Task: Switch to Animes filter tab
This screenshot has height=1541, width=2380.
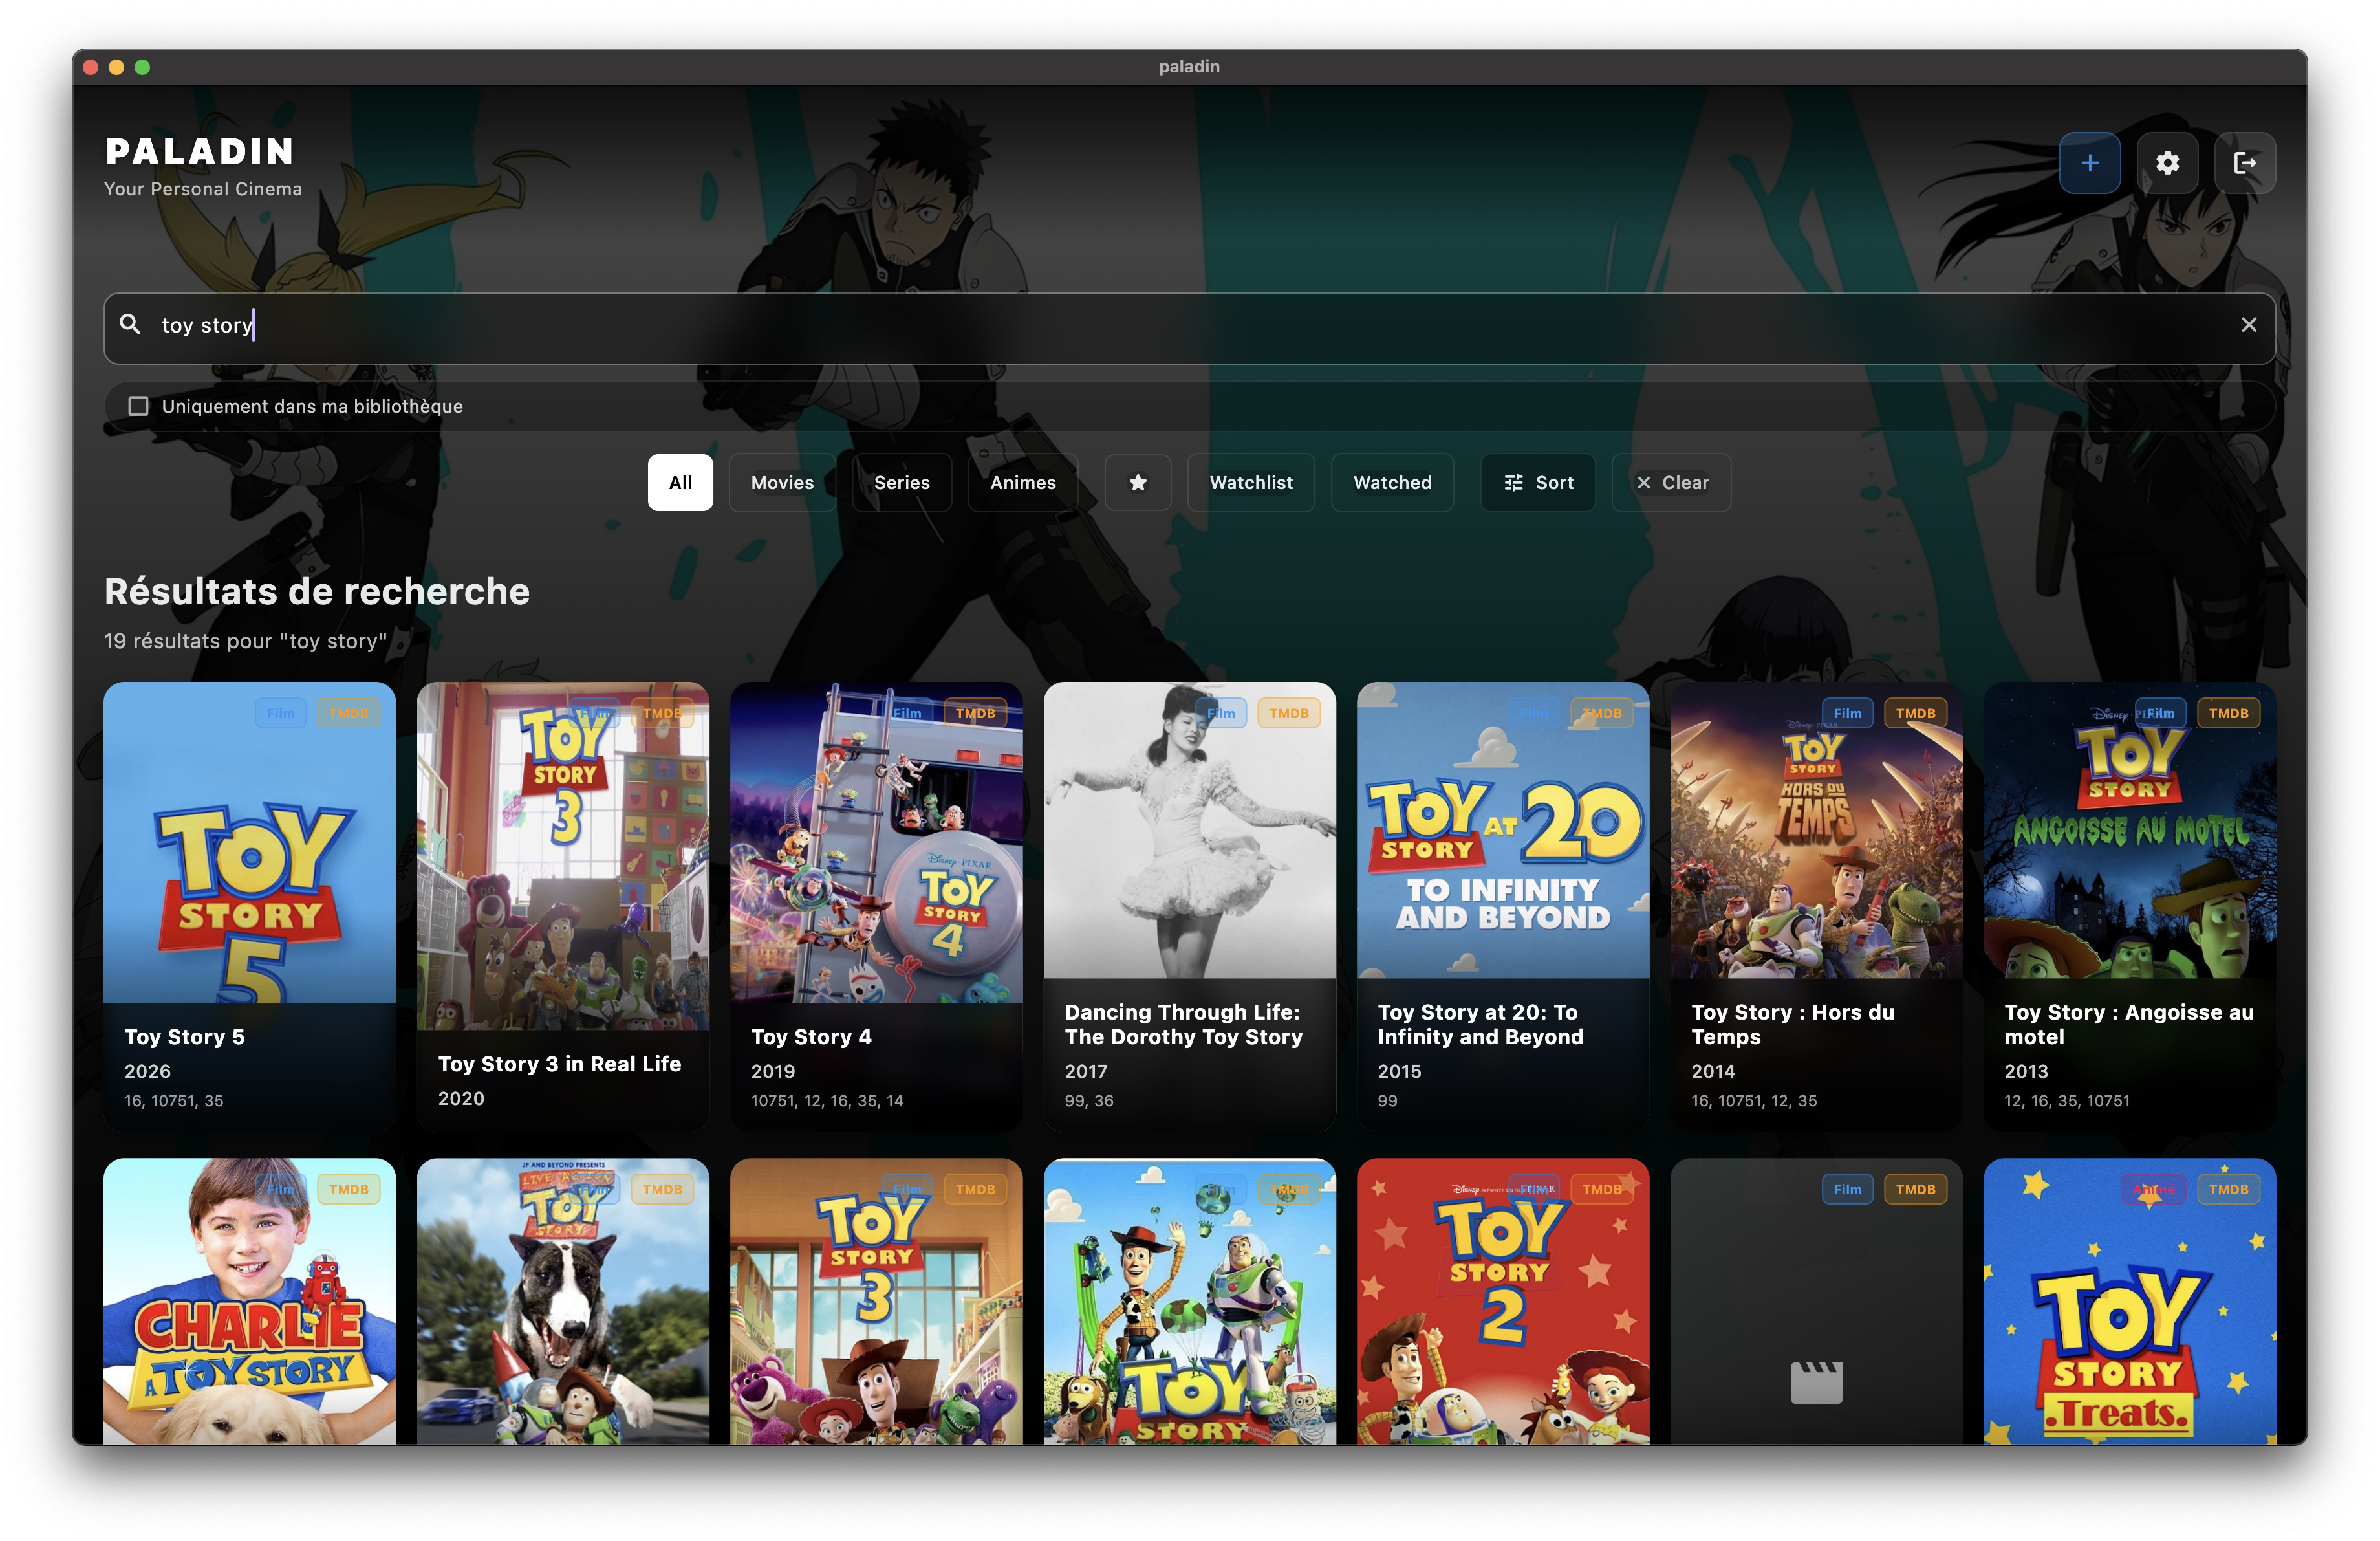Action: coord(1022,483)
